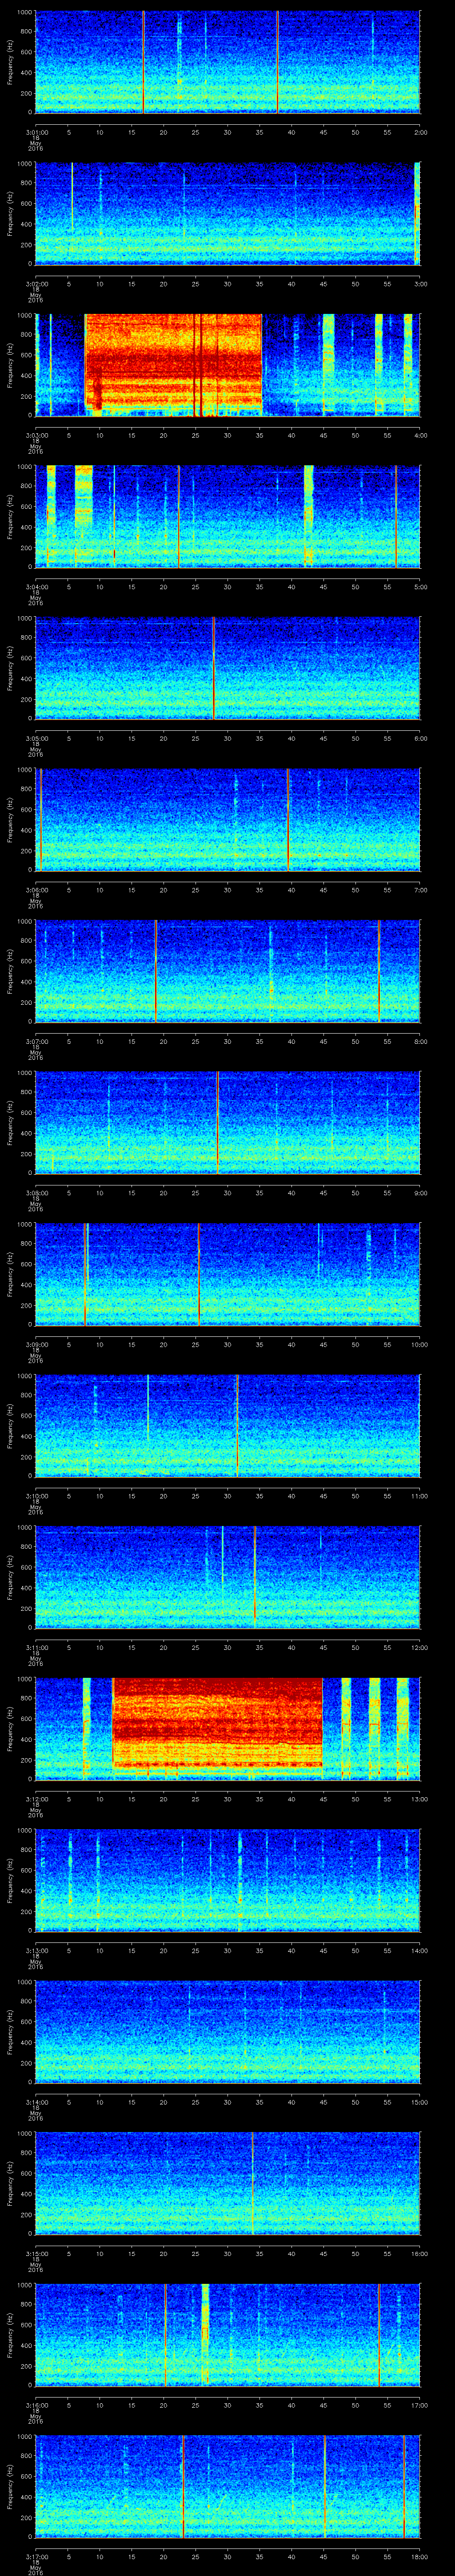This screenshot has width=455, height=2576.
Task: Select the 3:08:00 spectrogram panel
Action: click(x=228, y=1122)
